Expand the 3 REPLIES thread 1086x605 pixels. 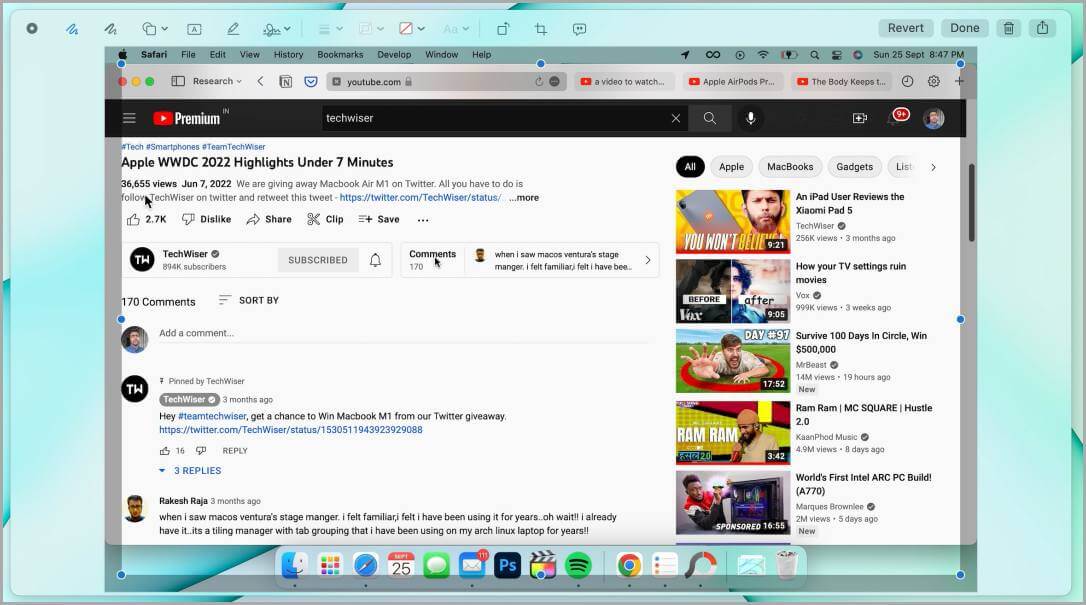190,471
